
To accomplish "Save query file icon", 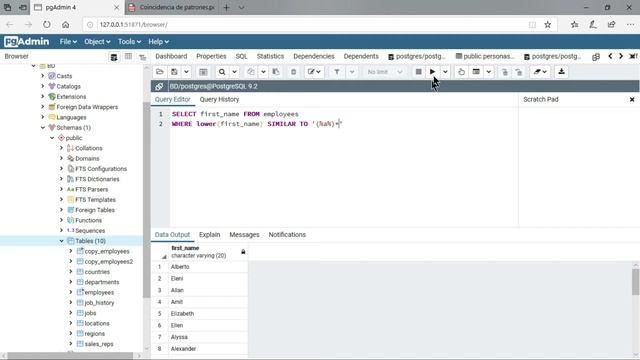I will 174,72.
